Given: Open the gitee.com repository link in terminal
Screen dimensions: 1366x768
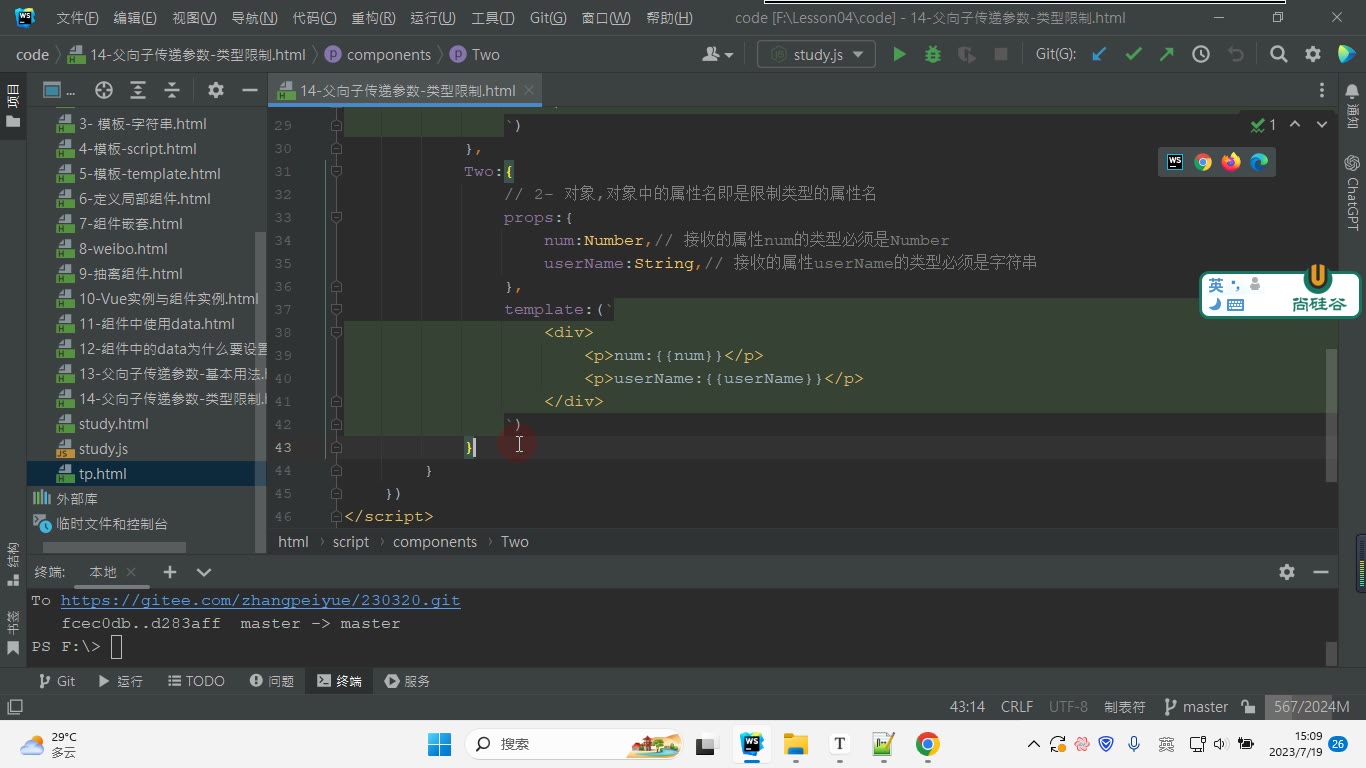Looking at the screenshot, I should pyautogui.click(x=260, y=600).
